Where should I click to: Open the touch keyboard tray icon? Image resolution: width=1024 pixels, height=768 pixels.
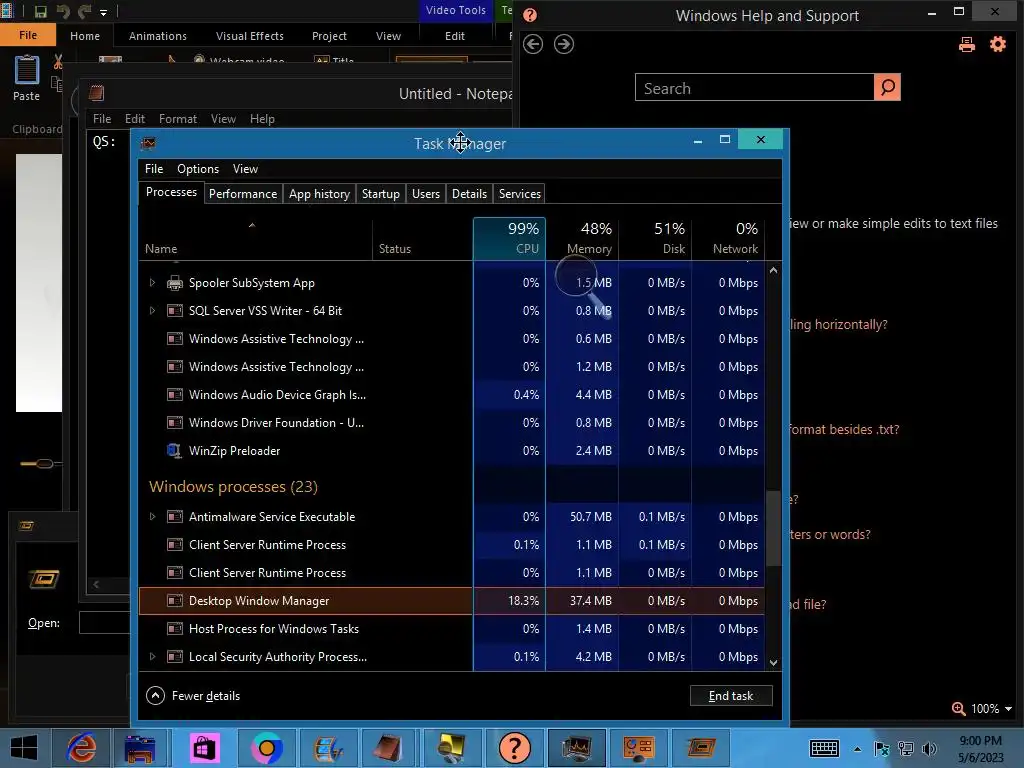click(824, 748)
